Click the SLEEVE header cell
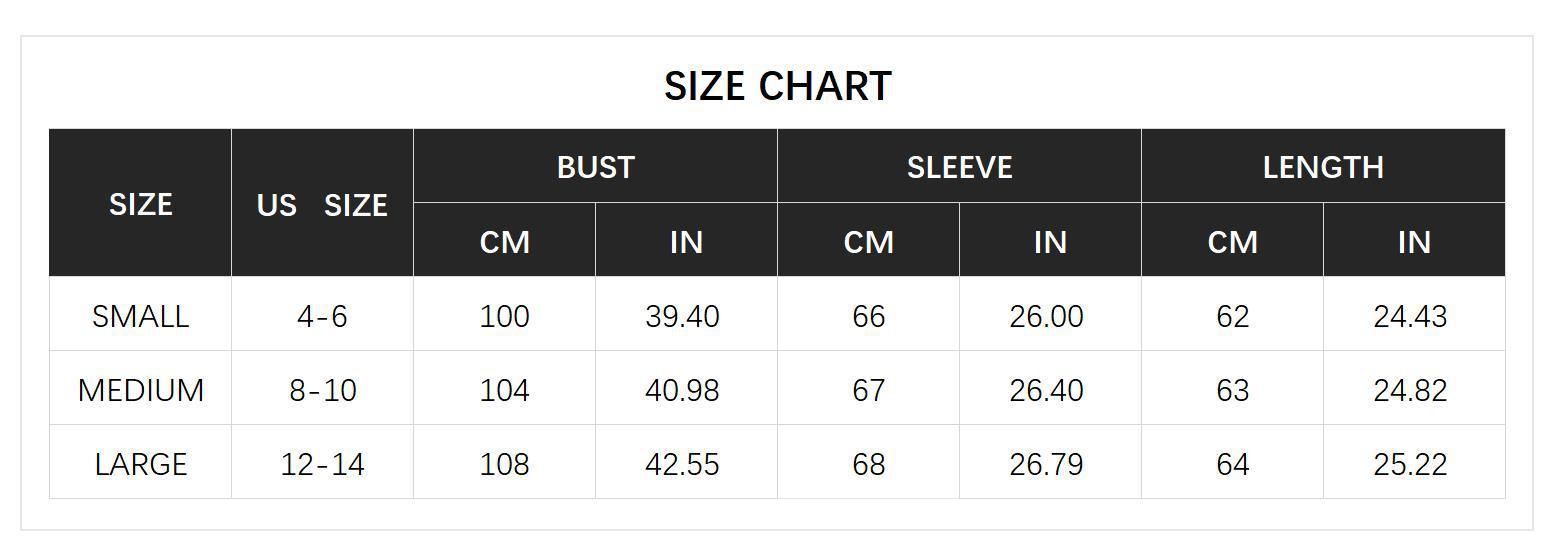This screenshot has height=560, width=1566. click(x=959, y=167)
